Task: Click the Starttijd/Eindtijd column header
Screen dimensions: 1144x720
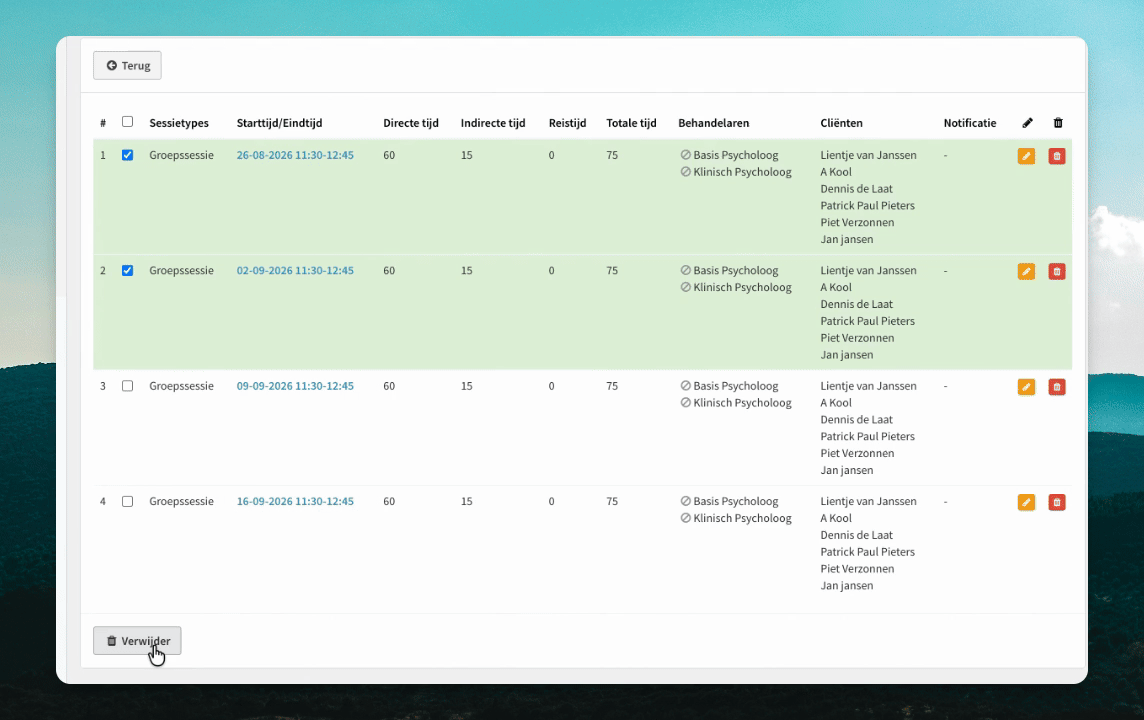Action: tap(279, 123)
